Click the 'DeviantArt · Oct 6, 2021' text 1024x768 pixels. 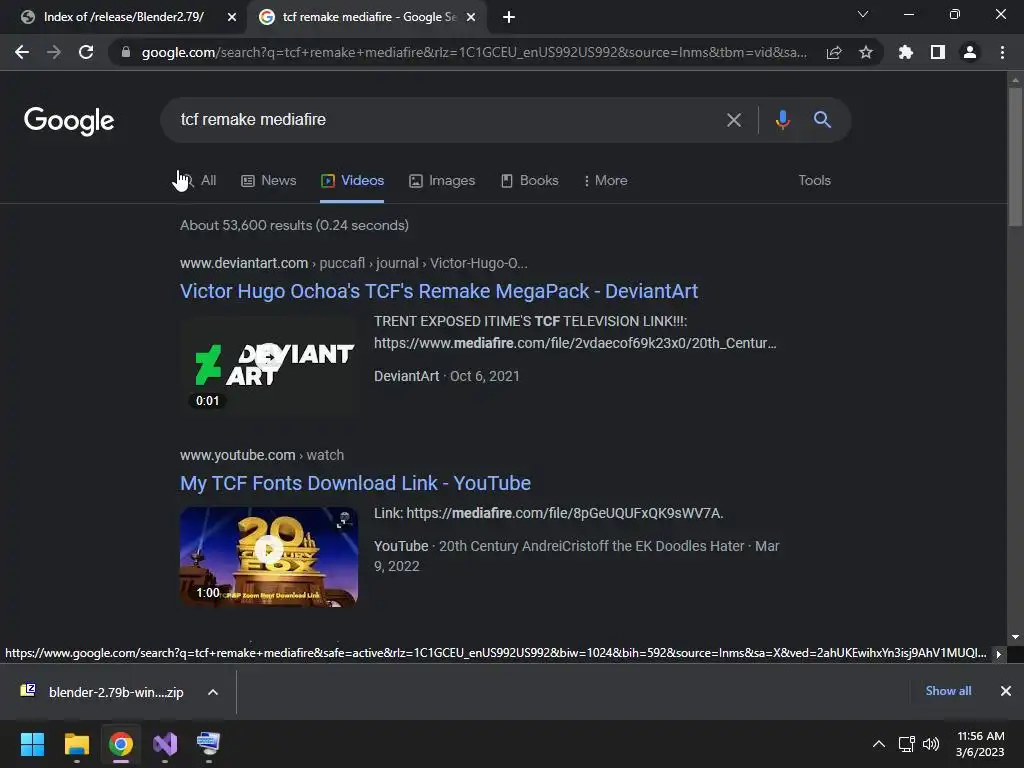(x=447, y=376)
